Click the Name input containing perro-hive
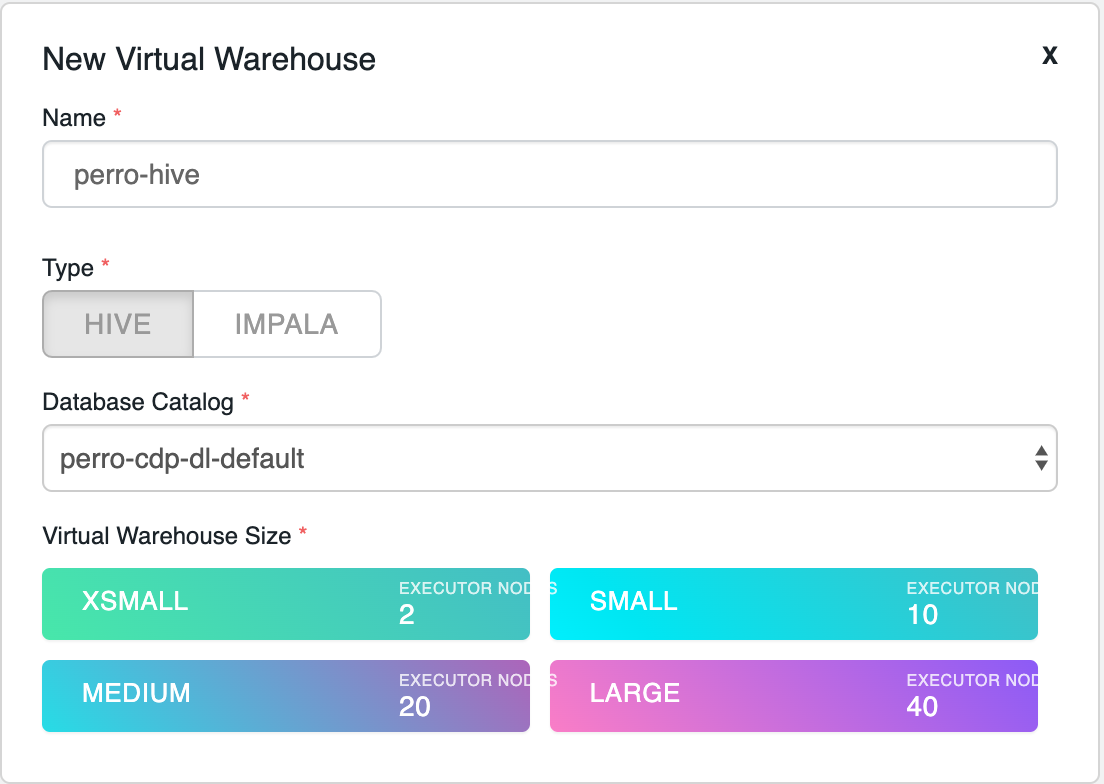The height and width of the screenshot is (784, 1104). pos(549,174)
